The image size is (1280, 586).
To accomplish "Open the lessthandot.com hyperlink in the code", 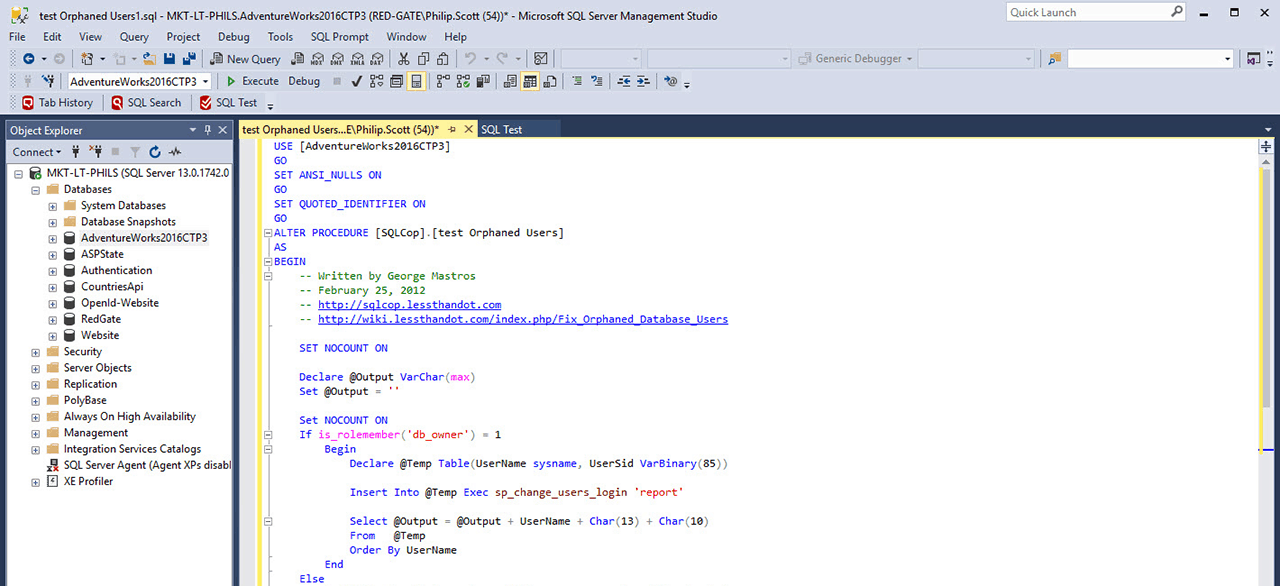I will pos(410,304).
